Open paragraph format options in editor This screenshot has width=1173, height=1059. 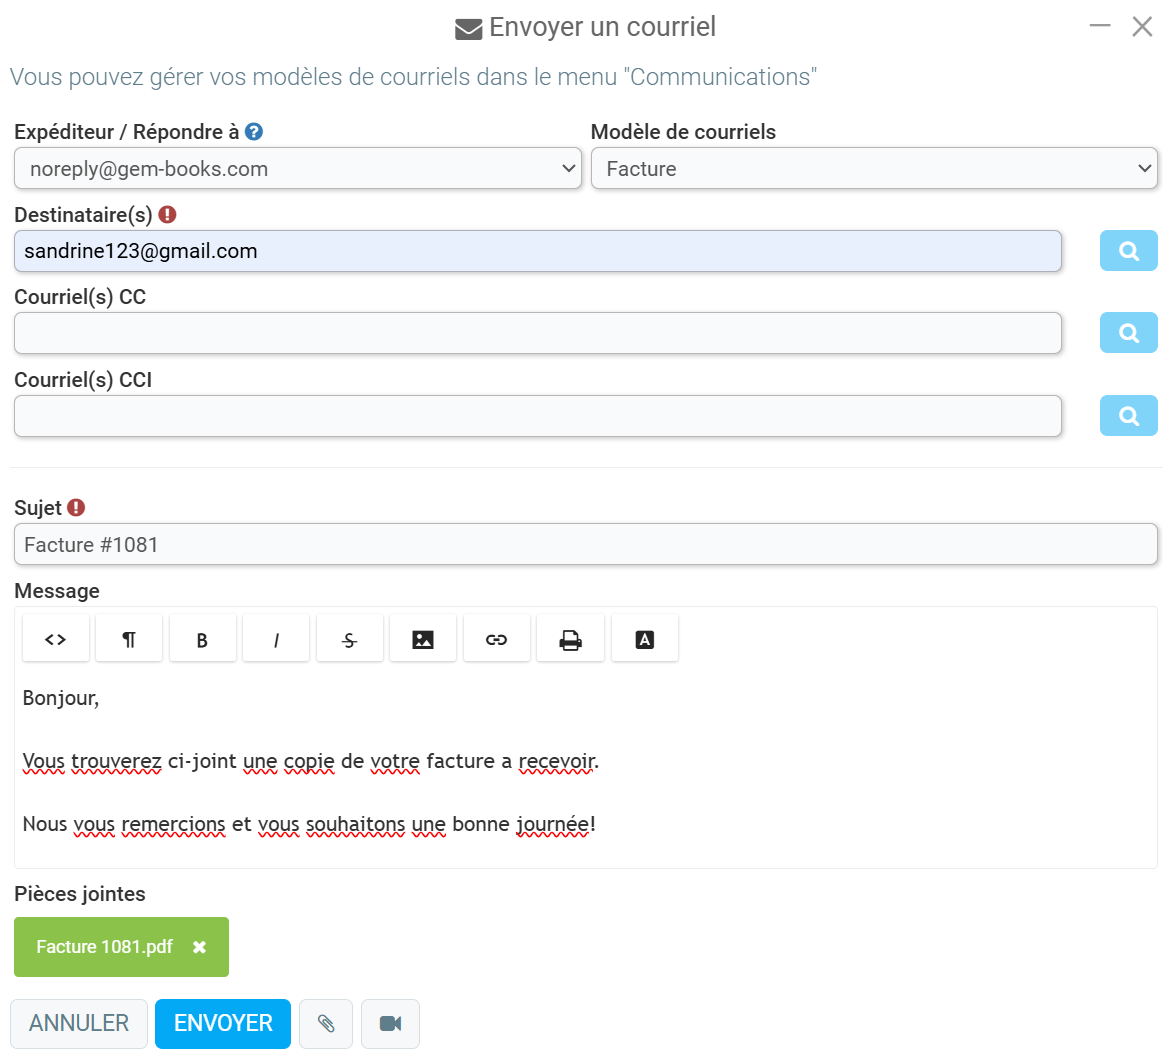pos(129,639)
